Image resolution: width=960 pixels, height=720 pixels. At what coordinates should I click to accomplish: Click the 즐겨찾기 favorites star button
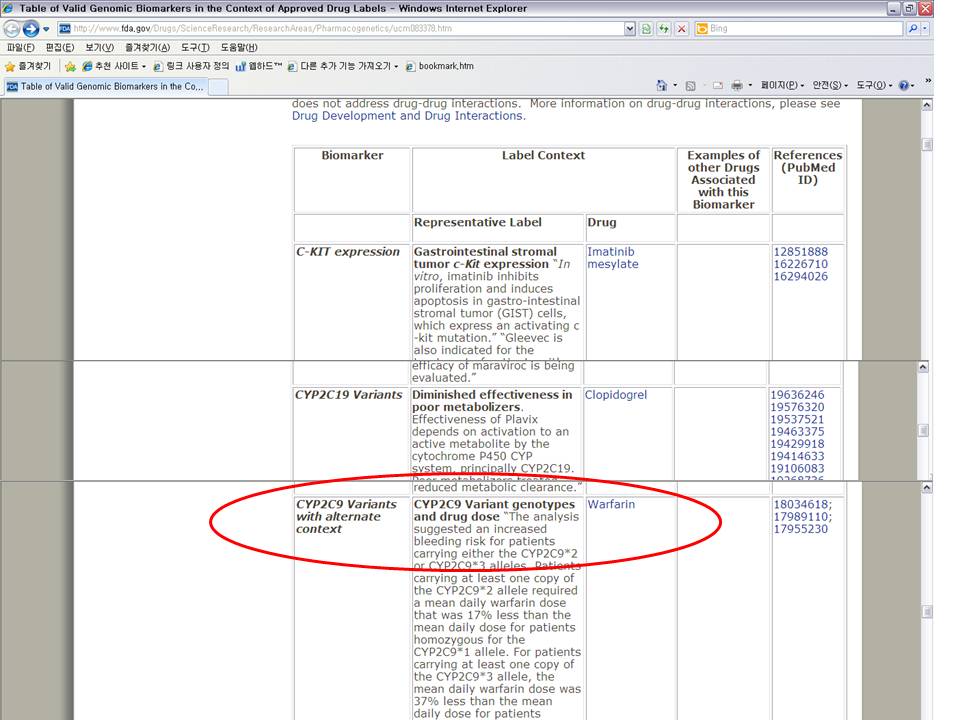pyautogui.click(x=28, y=66)
